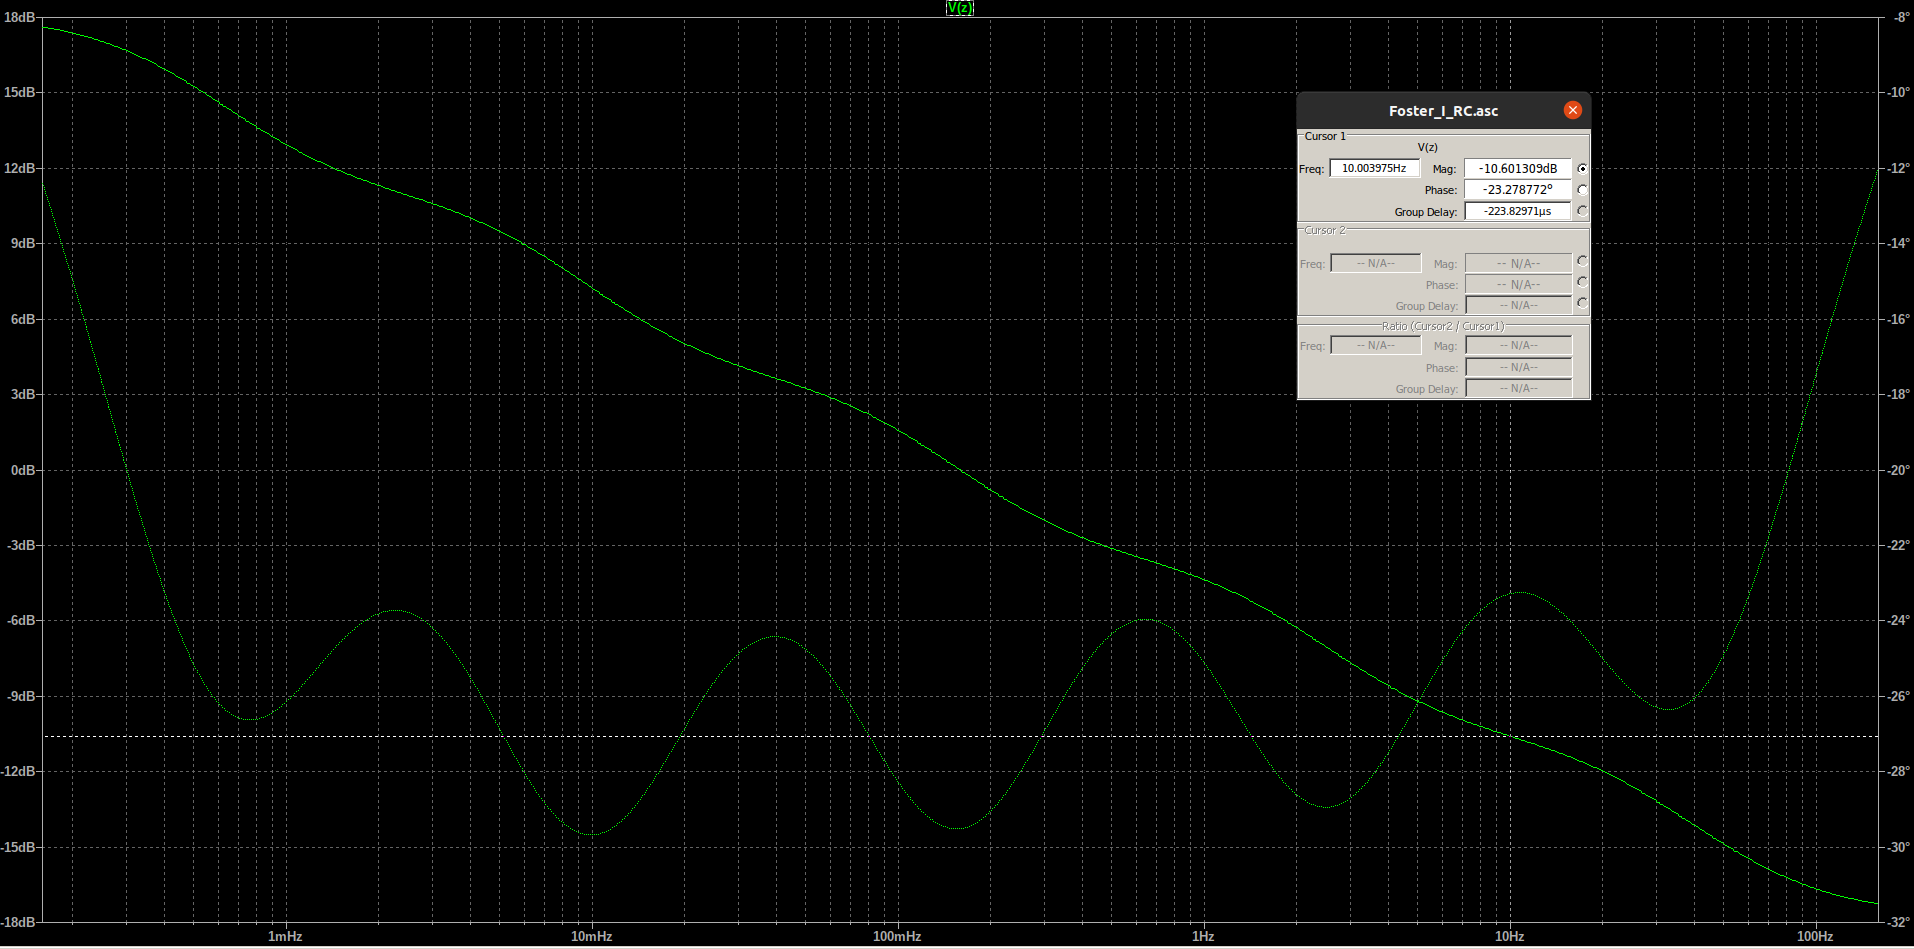This screenshot has height=949, width=1914.
Task: Click the 0dB label on left axis
Action: (x=23, y=470)
